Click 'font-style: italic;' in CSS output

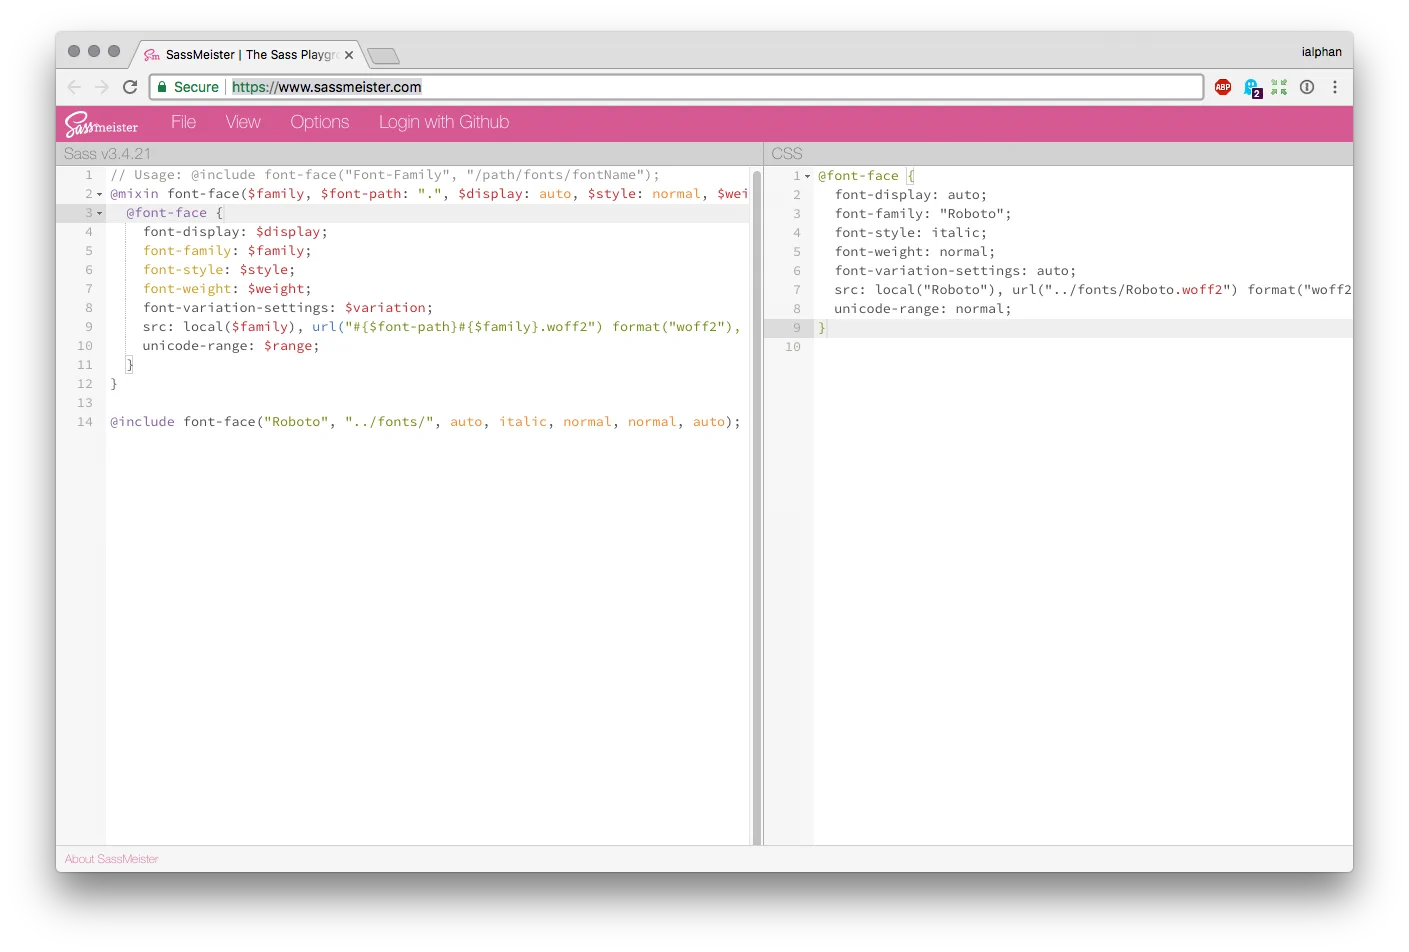tap(911, 233)
